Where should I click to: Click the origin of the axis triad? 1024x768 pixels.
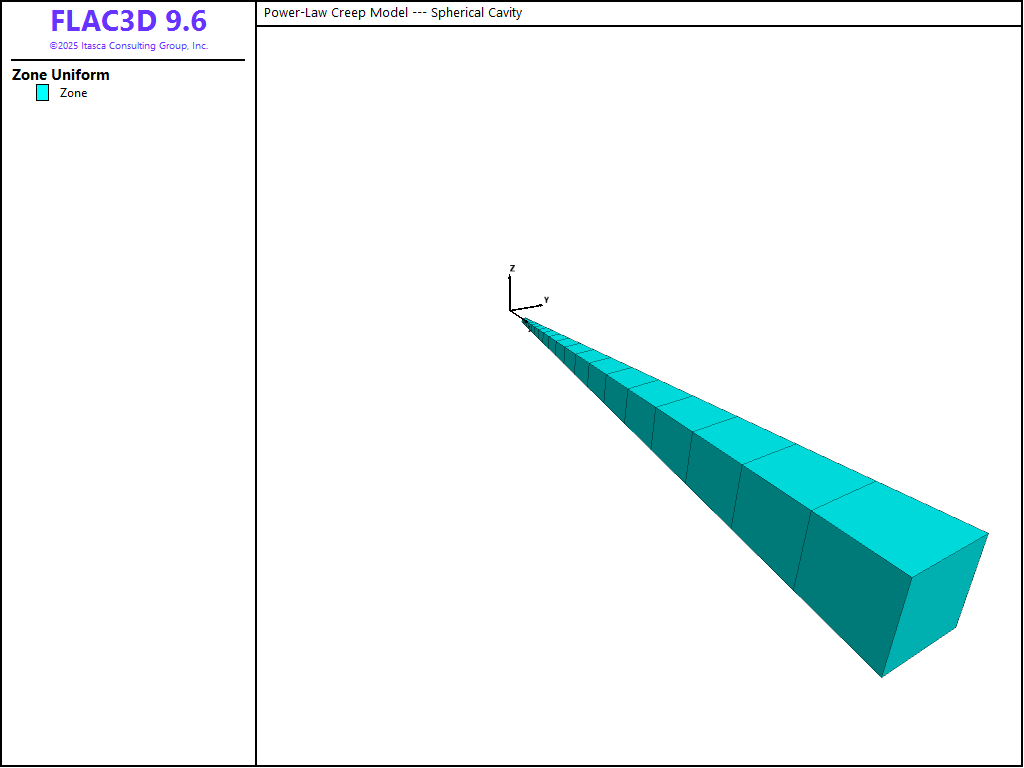511,311
